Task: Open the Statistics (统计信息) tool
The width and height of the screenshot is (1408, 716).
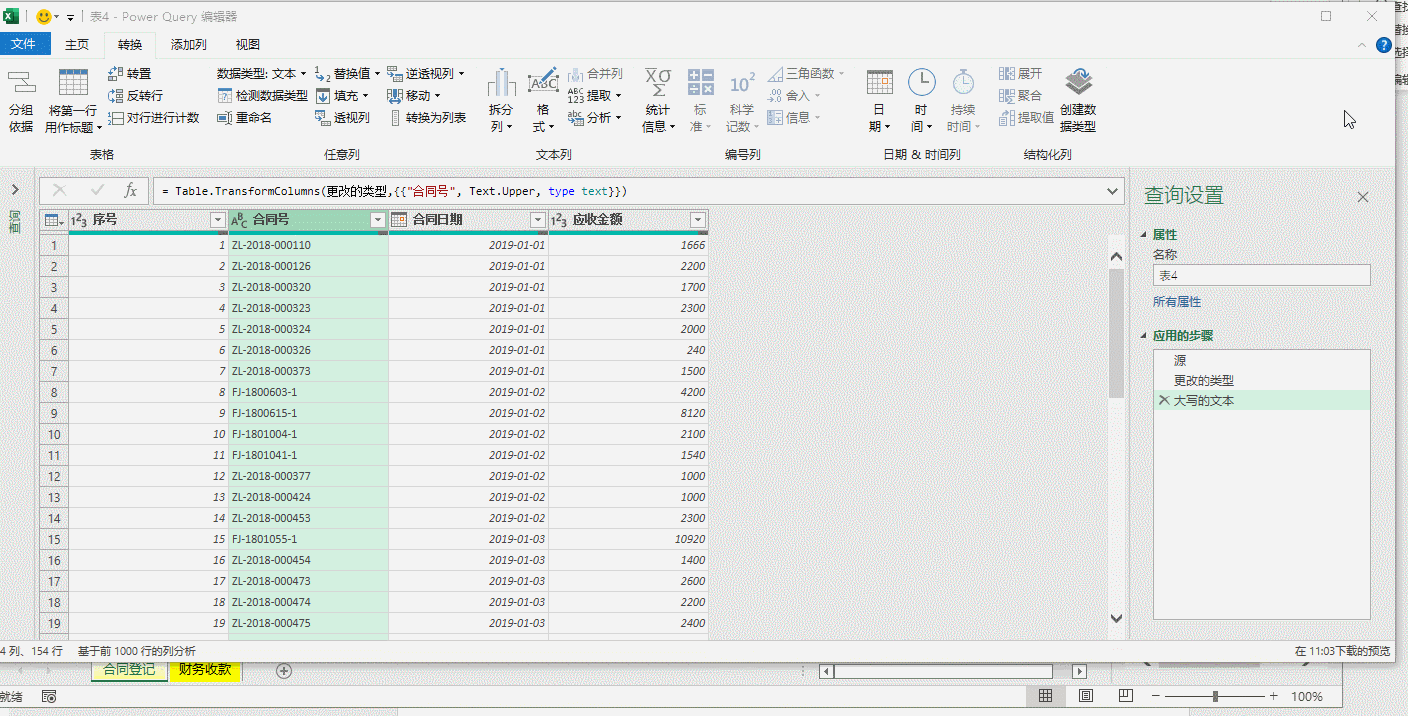Action: click(x=658, y=102)
